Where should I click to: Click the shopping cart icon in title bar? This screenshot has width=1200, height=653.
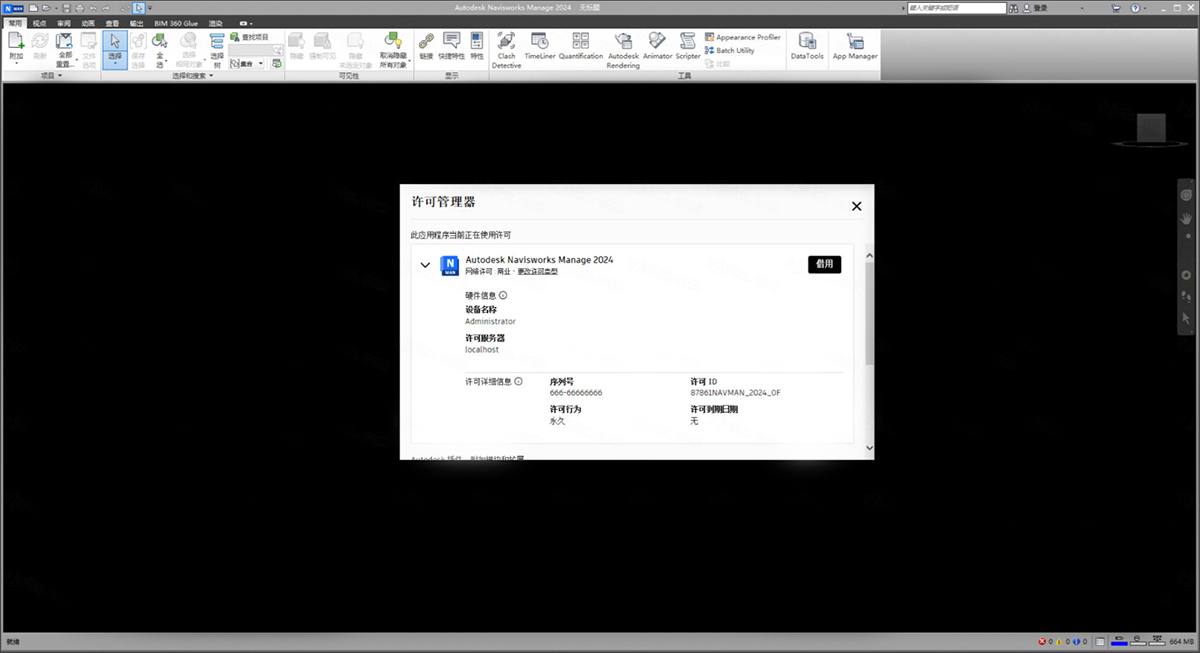(x=1115, y=8)
